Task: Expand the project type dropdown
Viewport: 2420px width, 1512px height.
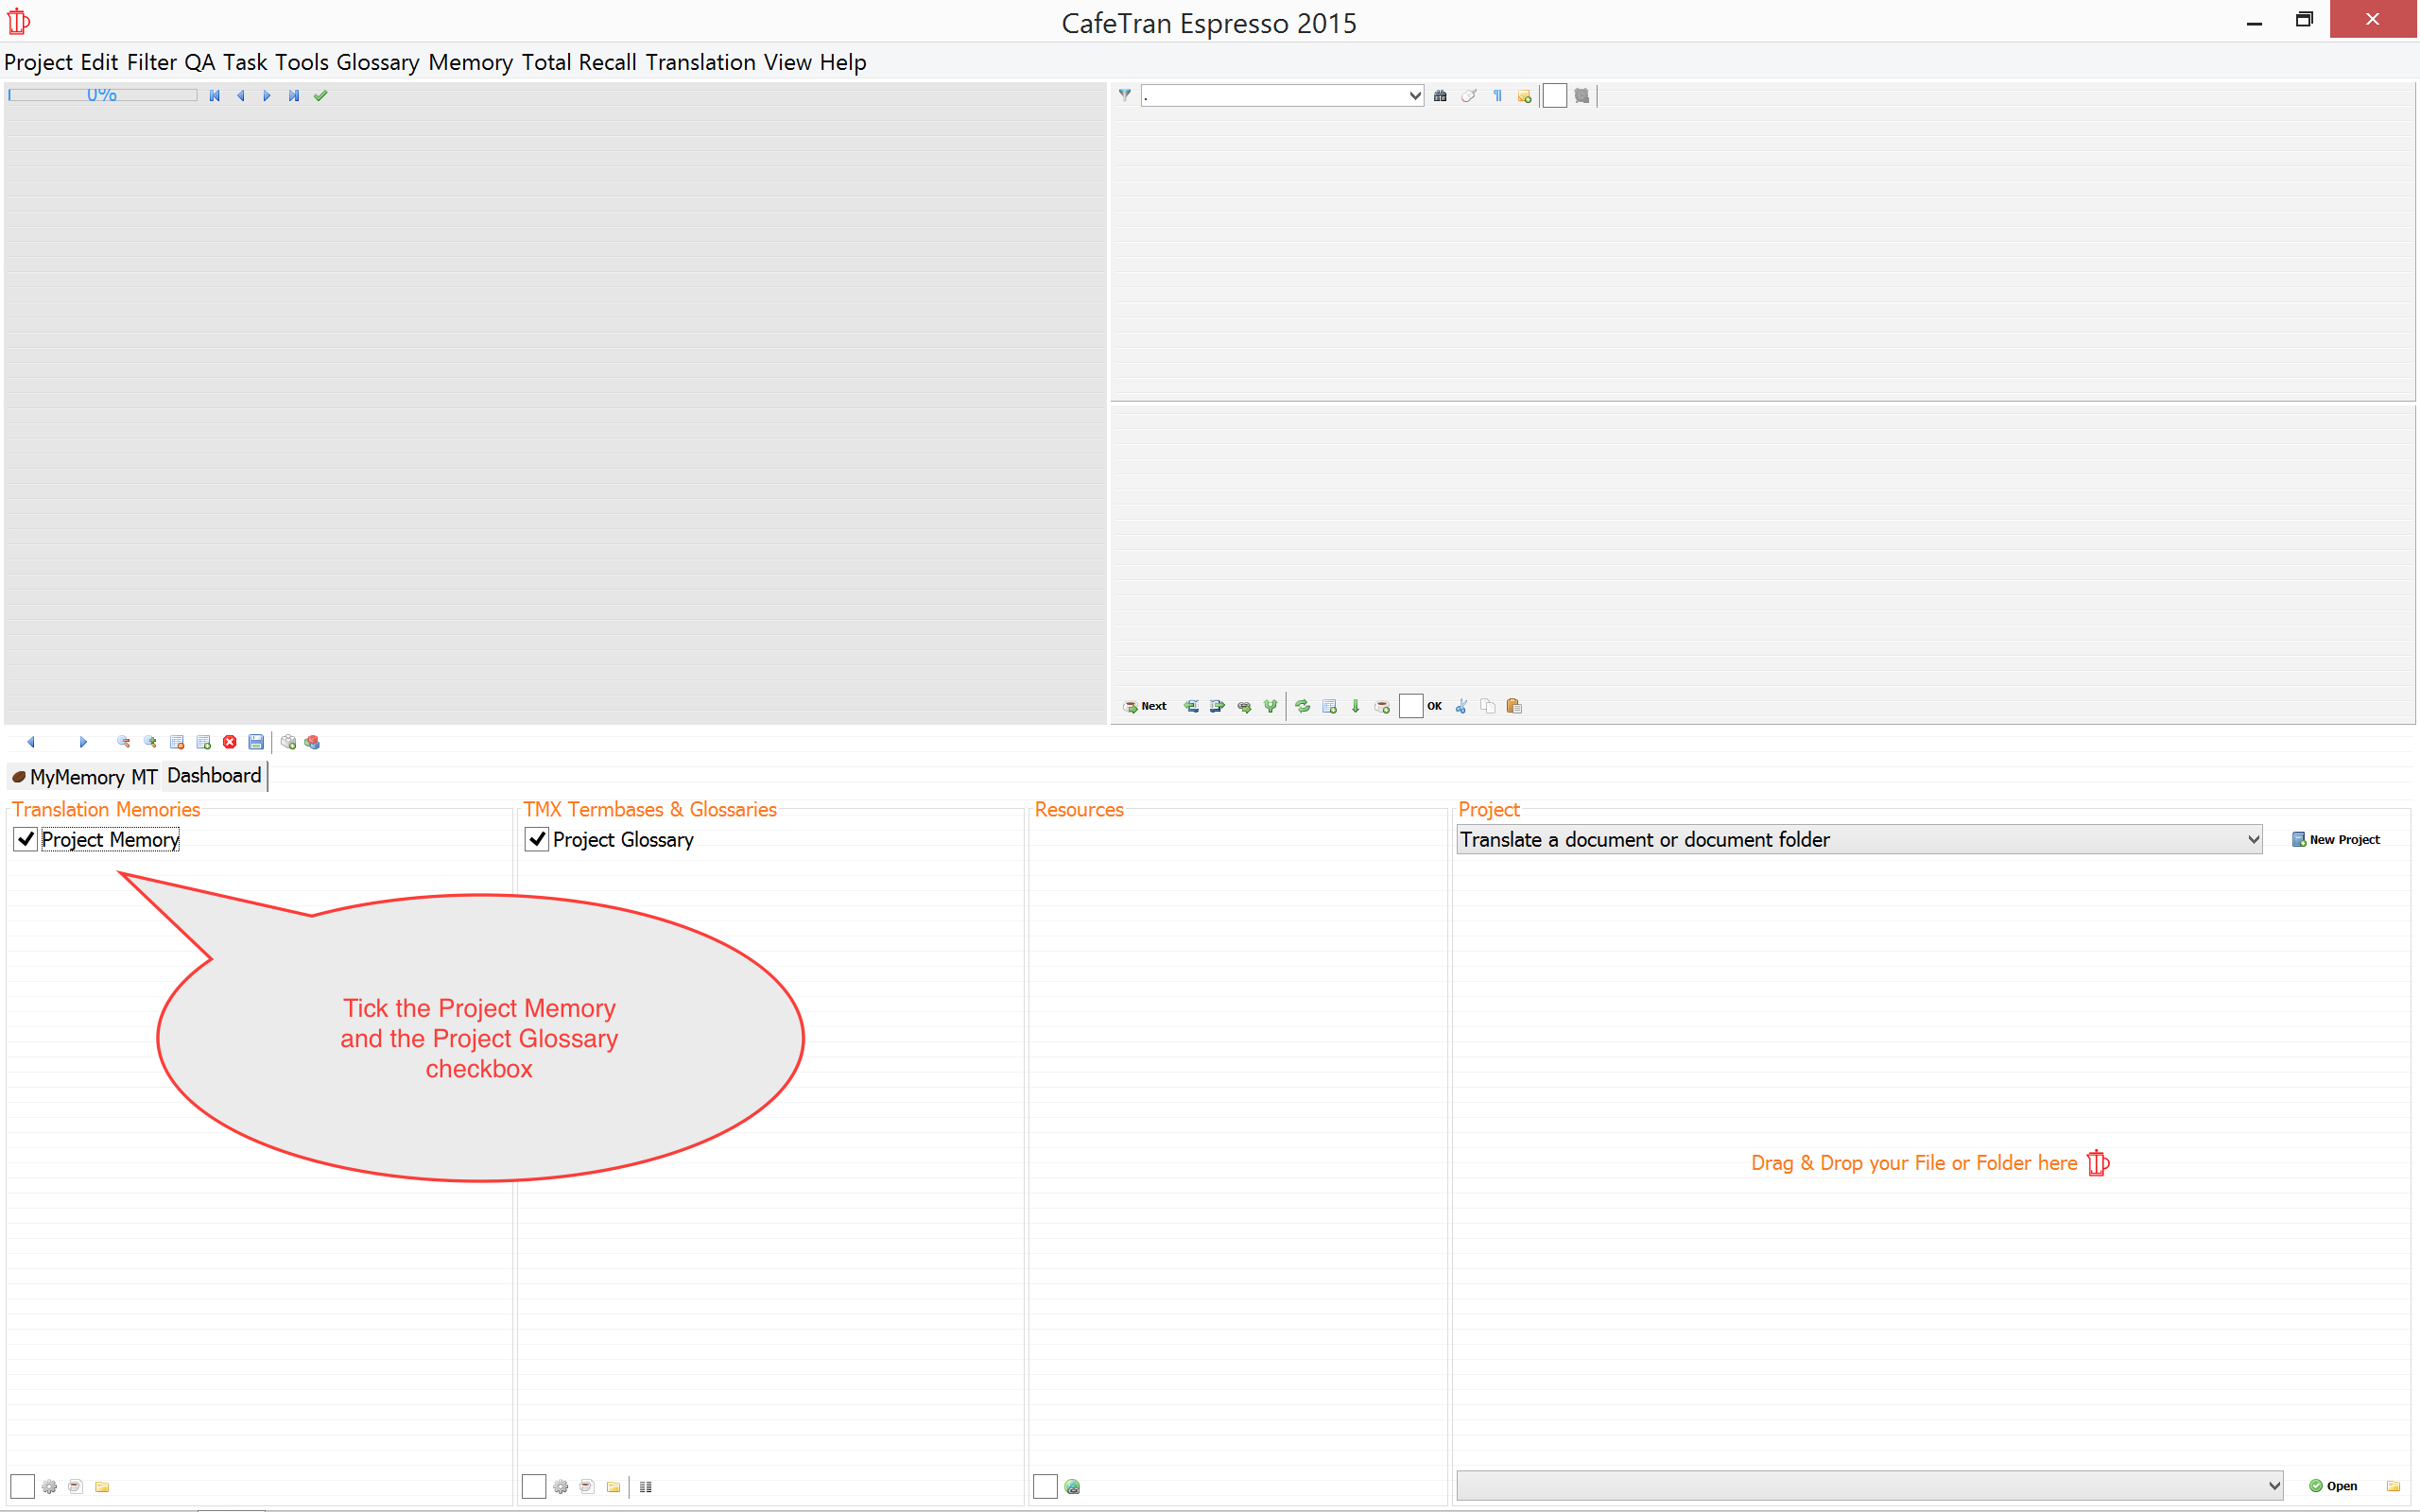Action: pyautogui.click(x=2253, y=840)
